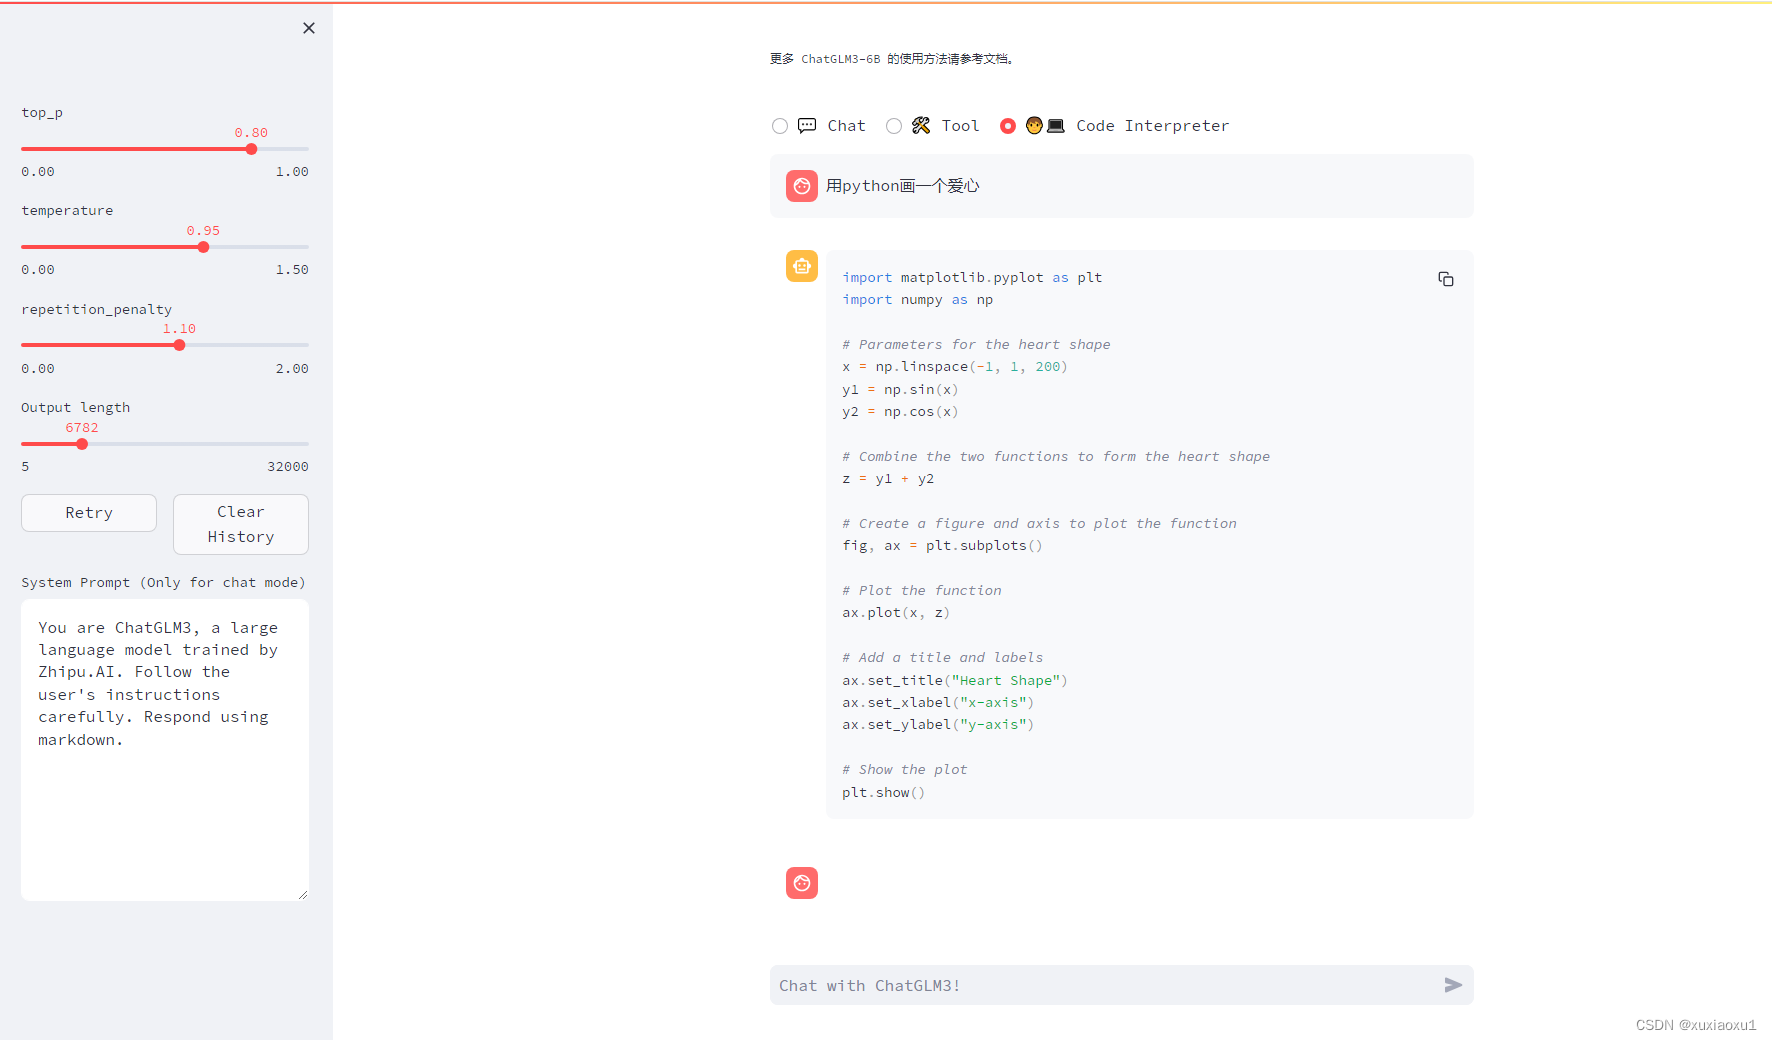Click the 'Chat' mode label text
Viewport: 1772px width, 1040px height.
point(846,126)
